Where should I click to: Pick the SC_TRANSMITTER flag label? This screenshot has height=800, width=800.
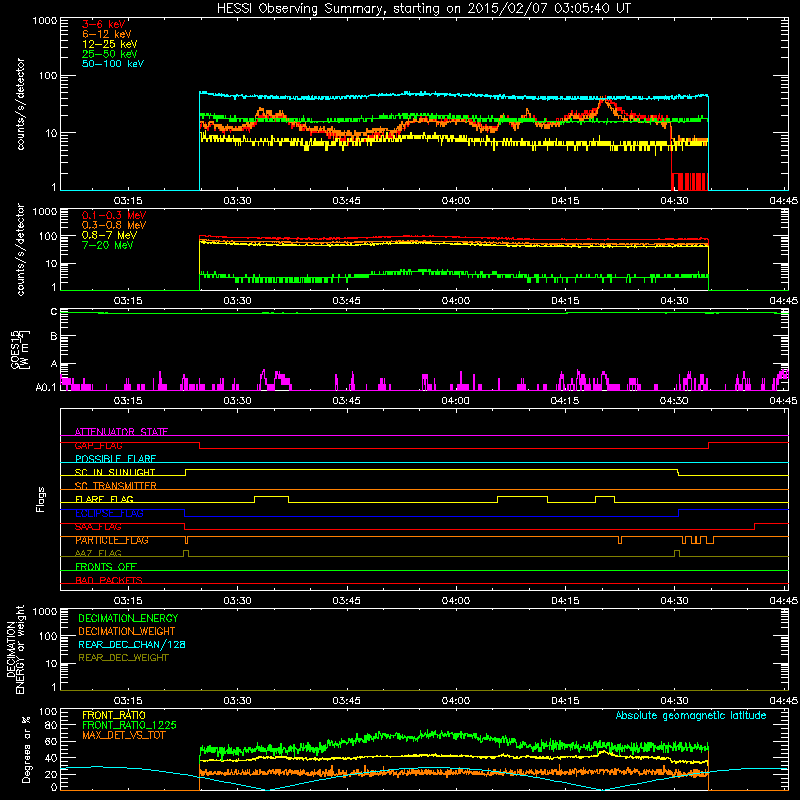(x=116, y=486)
